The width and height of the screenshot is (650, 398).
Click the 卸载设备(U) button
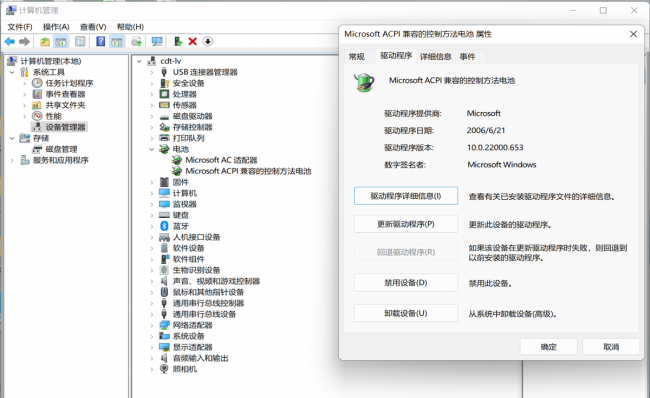(406, 313)
